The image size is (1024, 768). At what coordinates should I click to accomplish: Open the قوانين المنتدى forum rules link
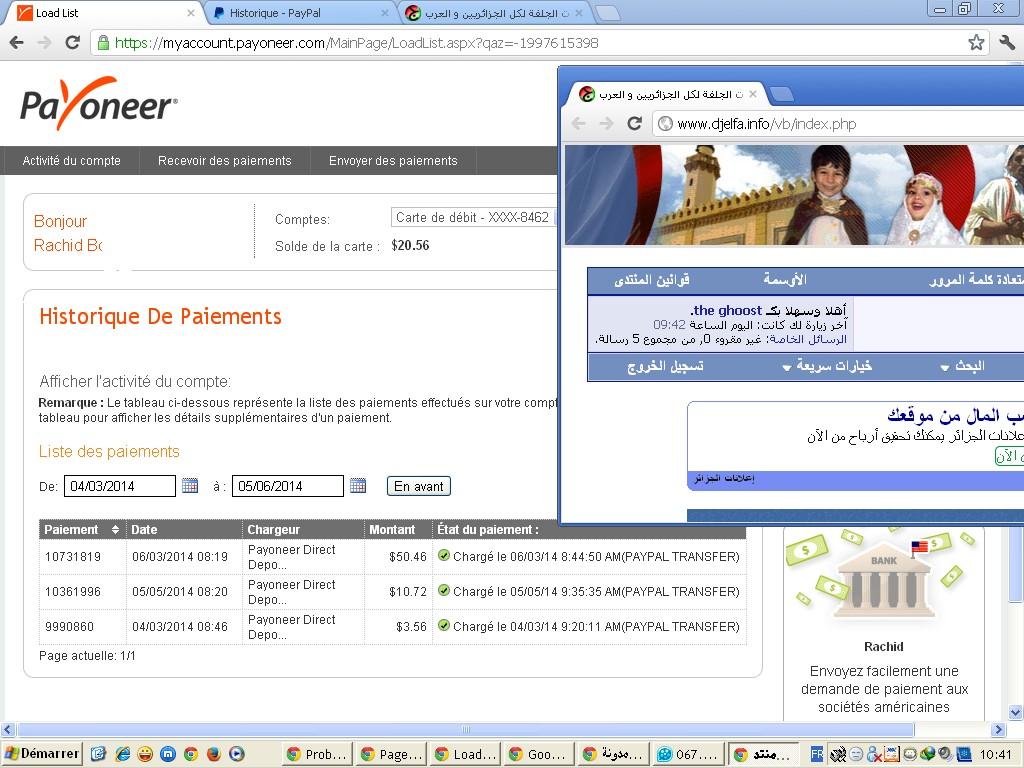pos(652,280)
